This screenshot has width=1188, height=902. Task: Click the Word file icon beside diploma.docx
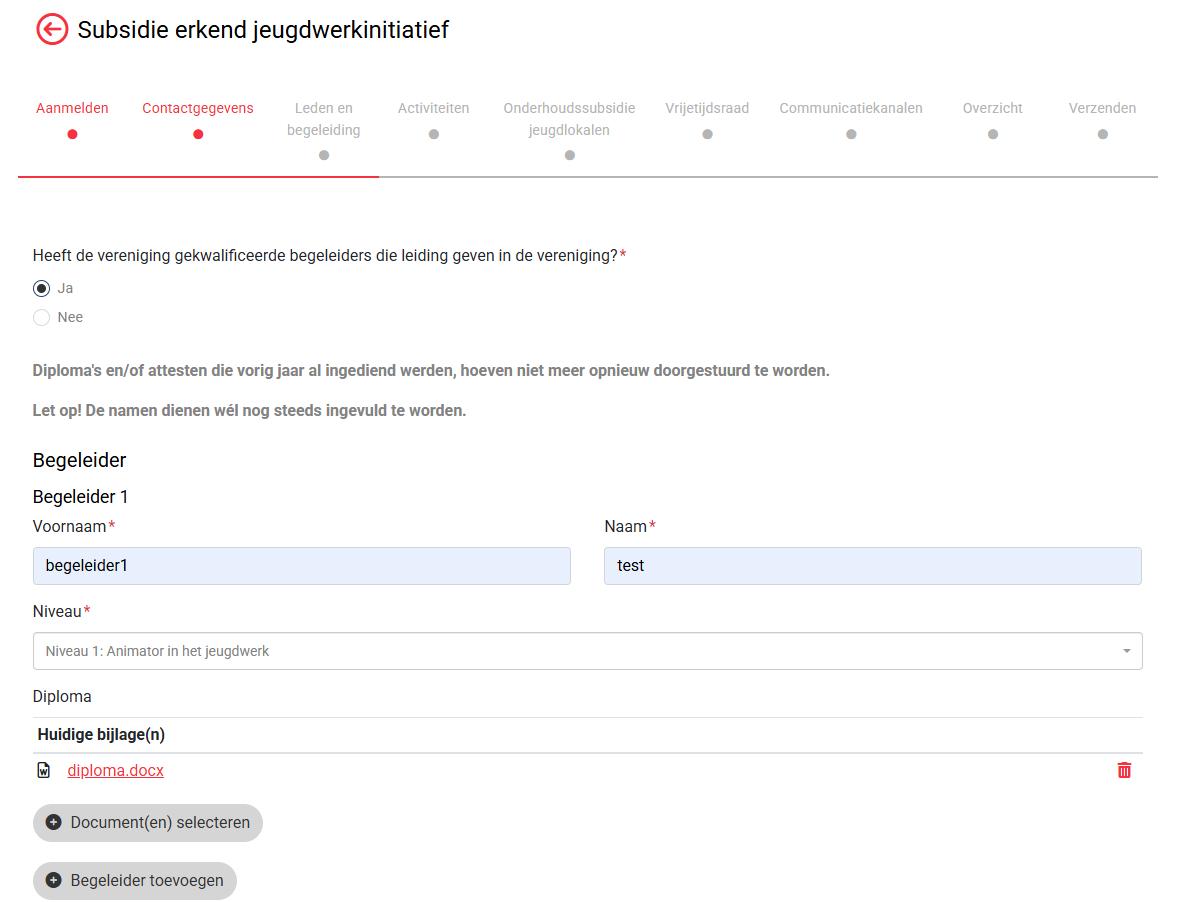(44, 770)
